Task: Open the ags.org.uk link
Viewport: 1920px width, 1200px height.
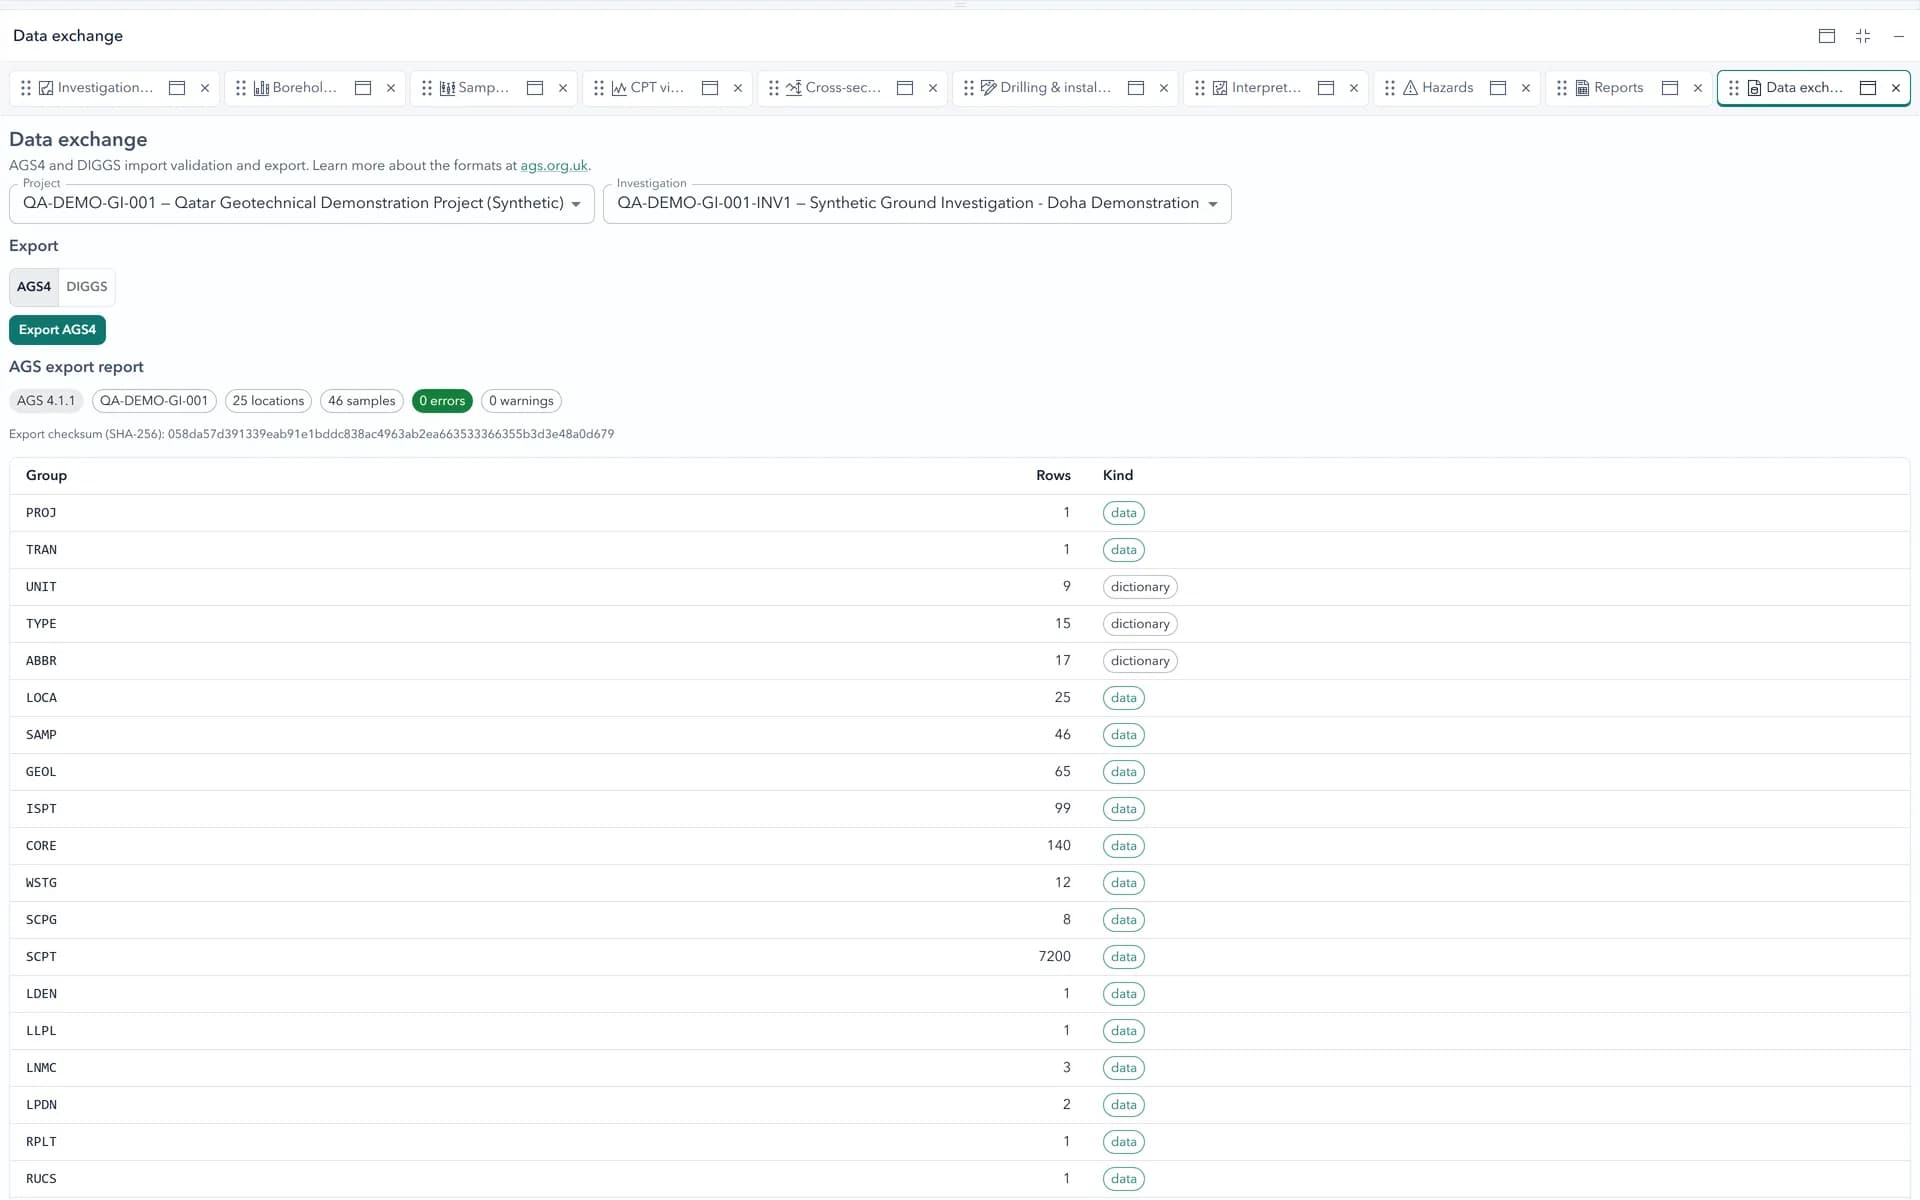Action: [x=554, y=166]
